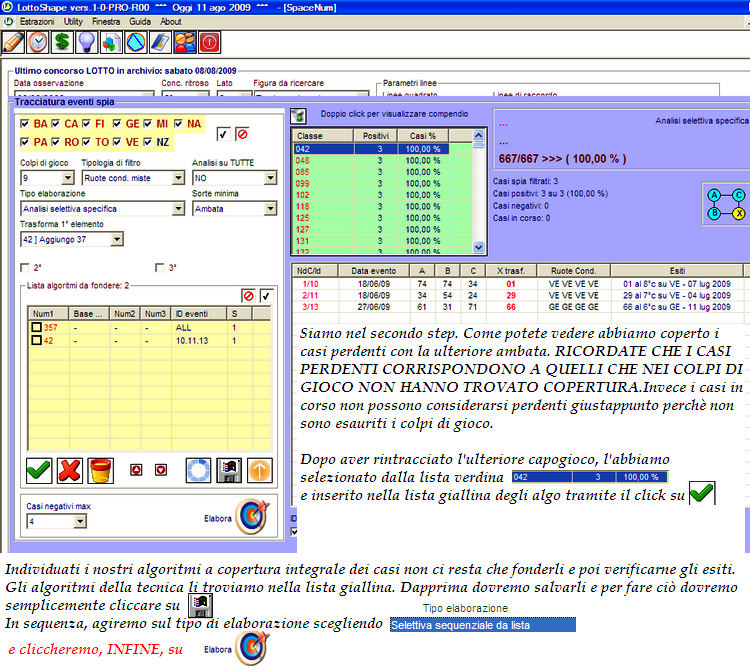Image resolution: width=750 pixels, height=668 pixels.
Task: Click the check-all icon beside the ruote checkboxes
Action: click(x=223, y=134)
